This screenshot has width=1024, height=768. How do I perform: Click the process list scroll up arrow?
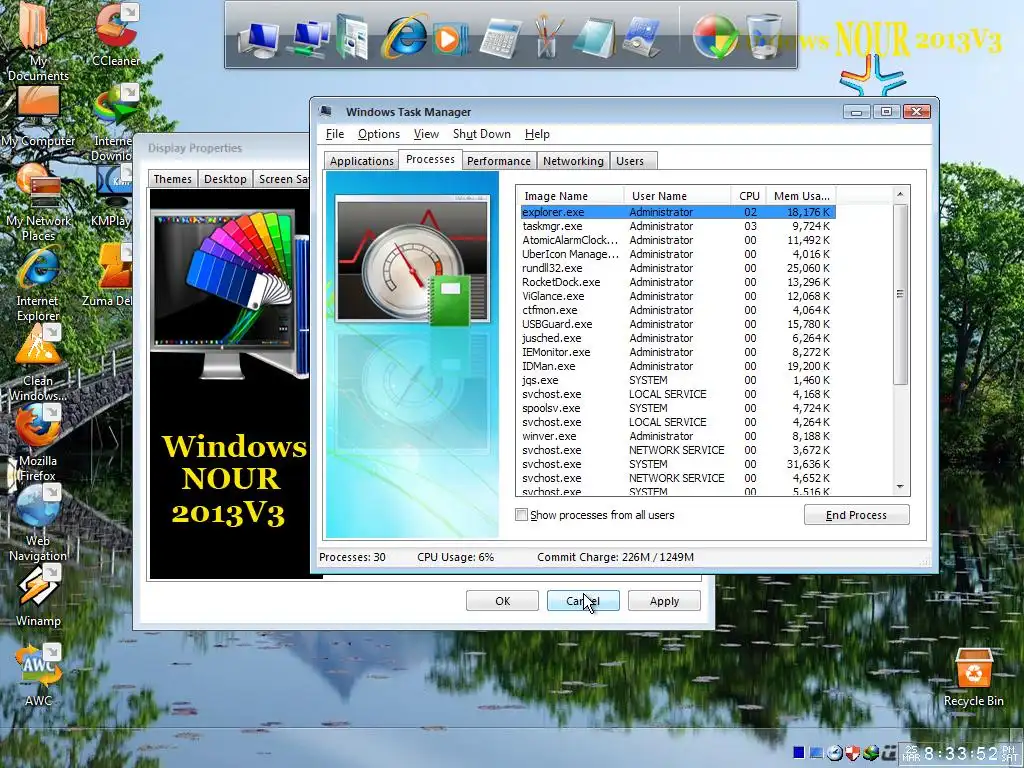pyautogui.click(x=900, y=195)
